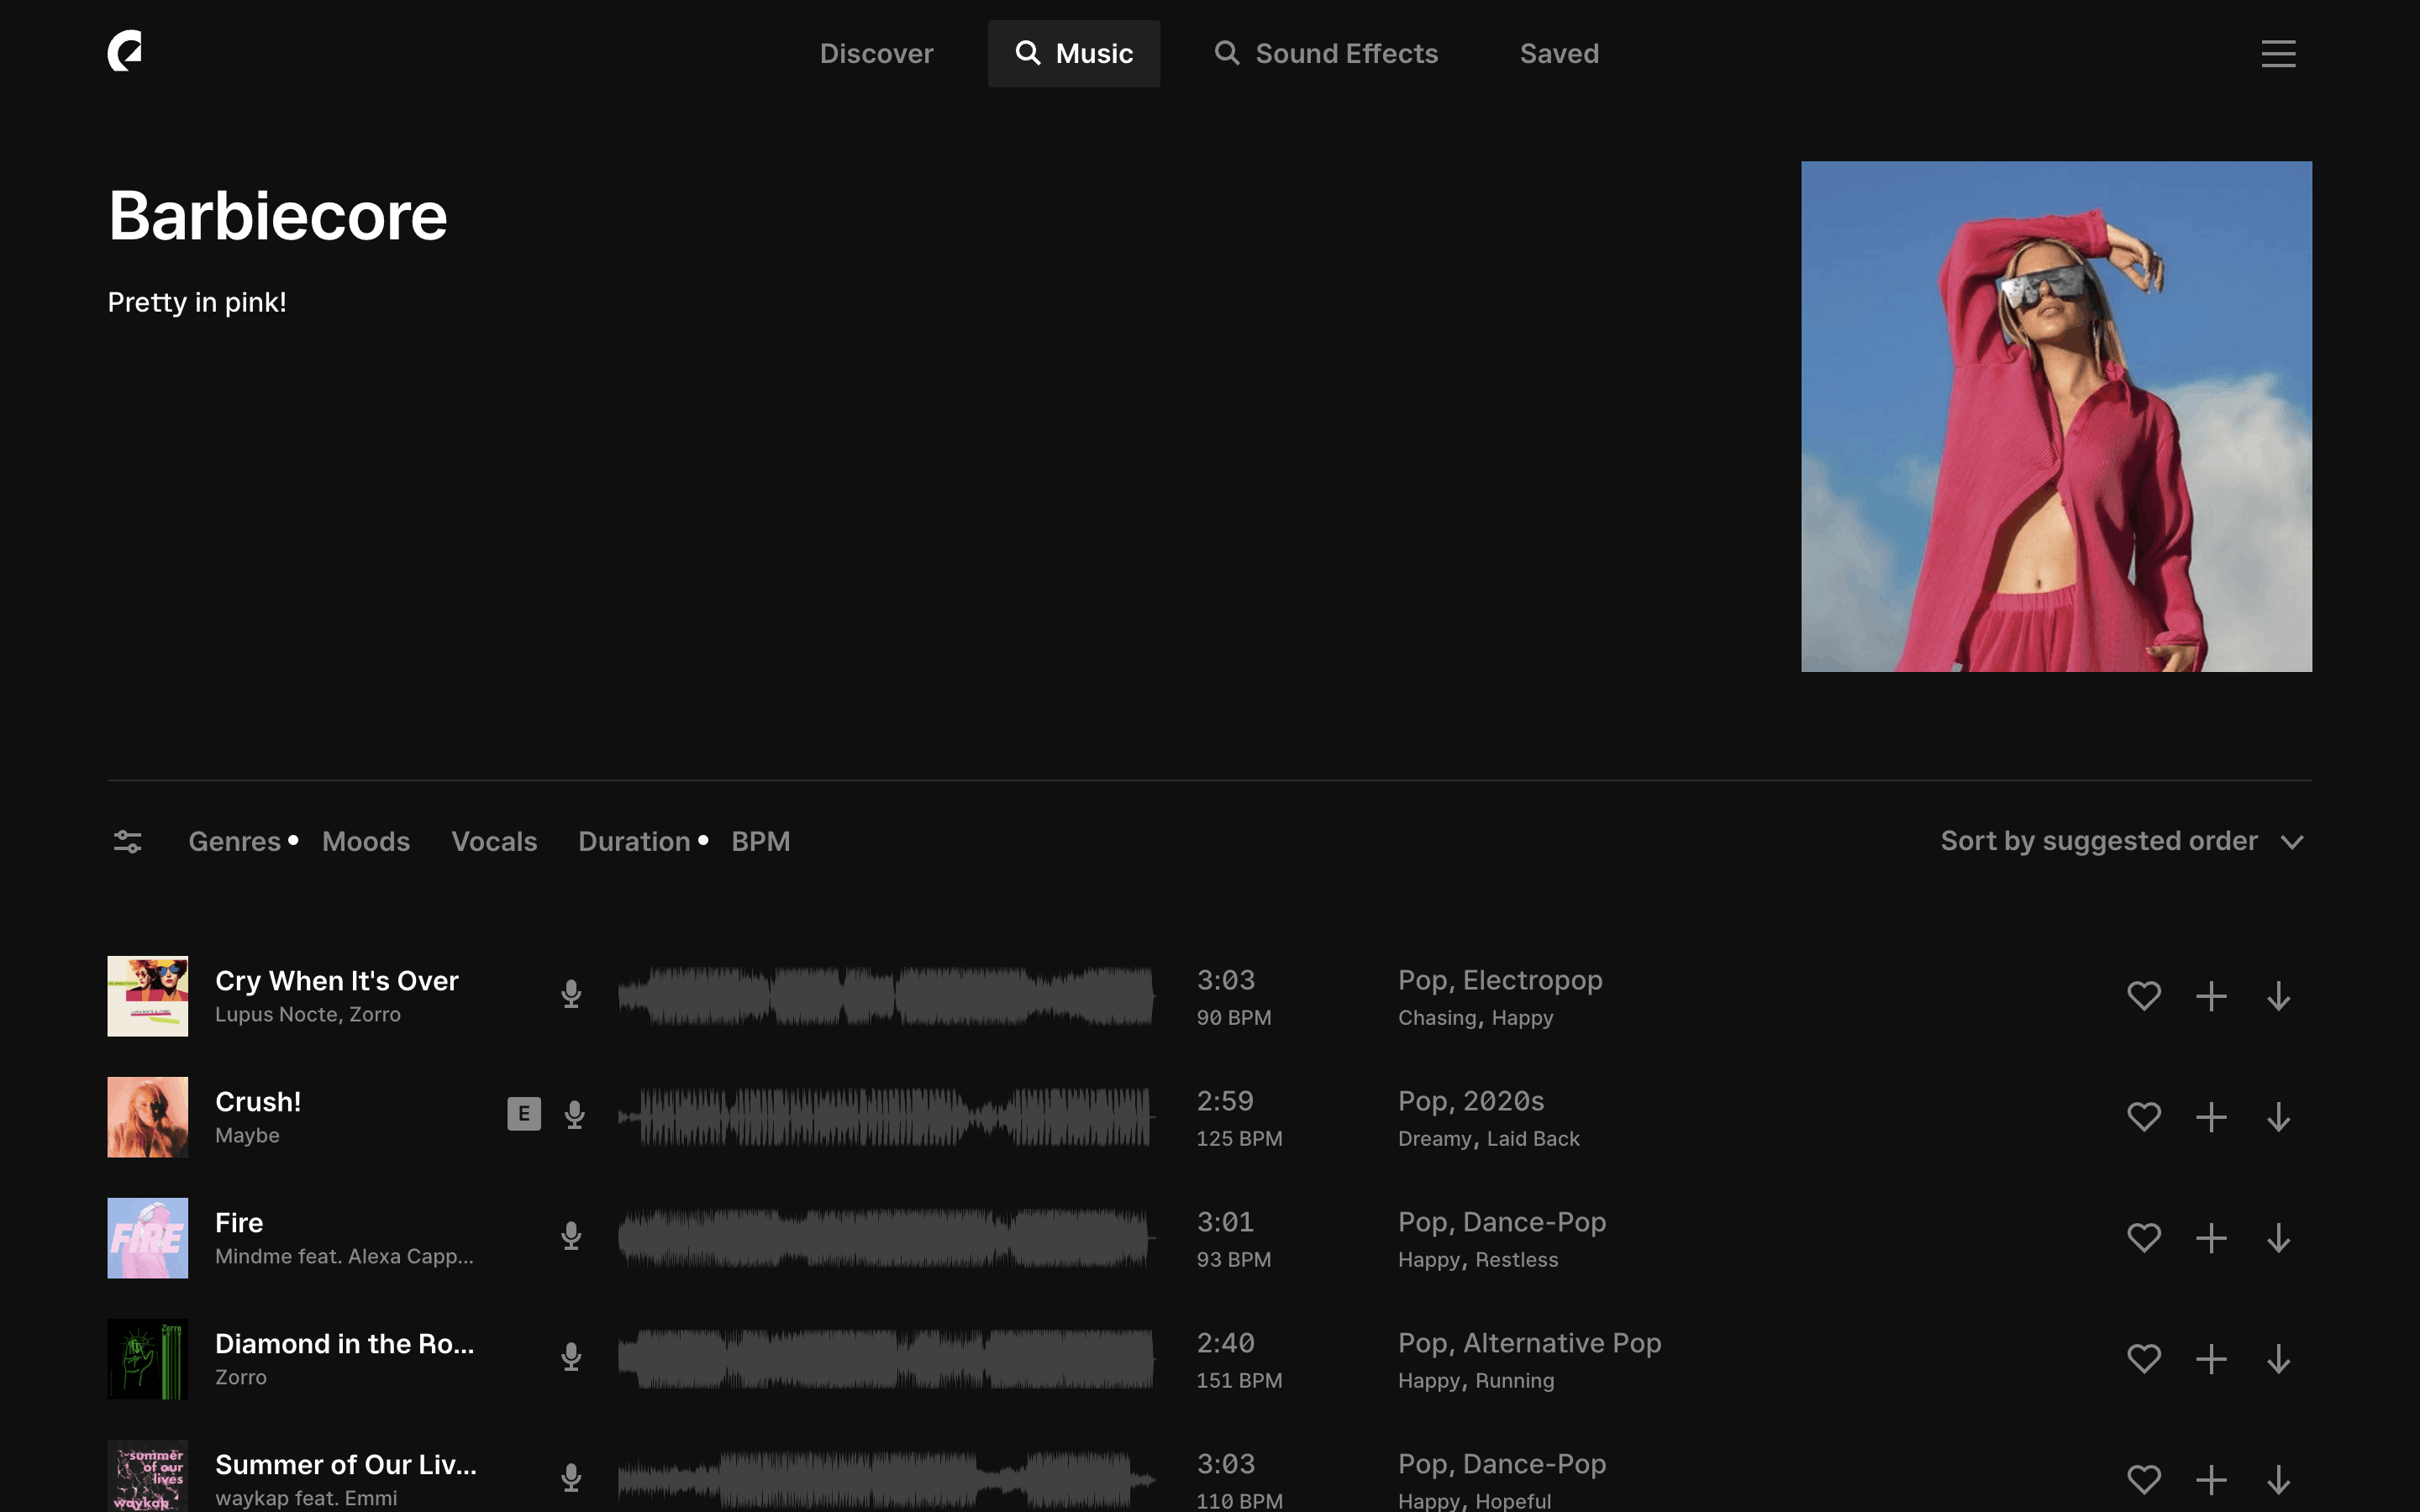Seek within the Crush! waveform

886,1117
